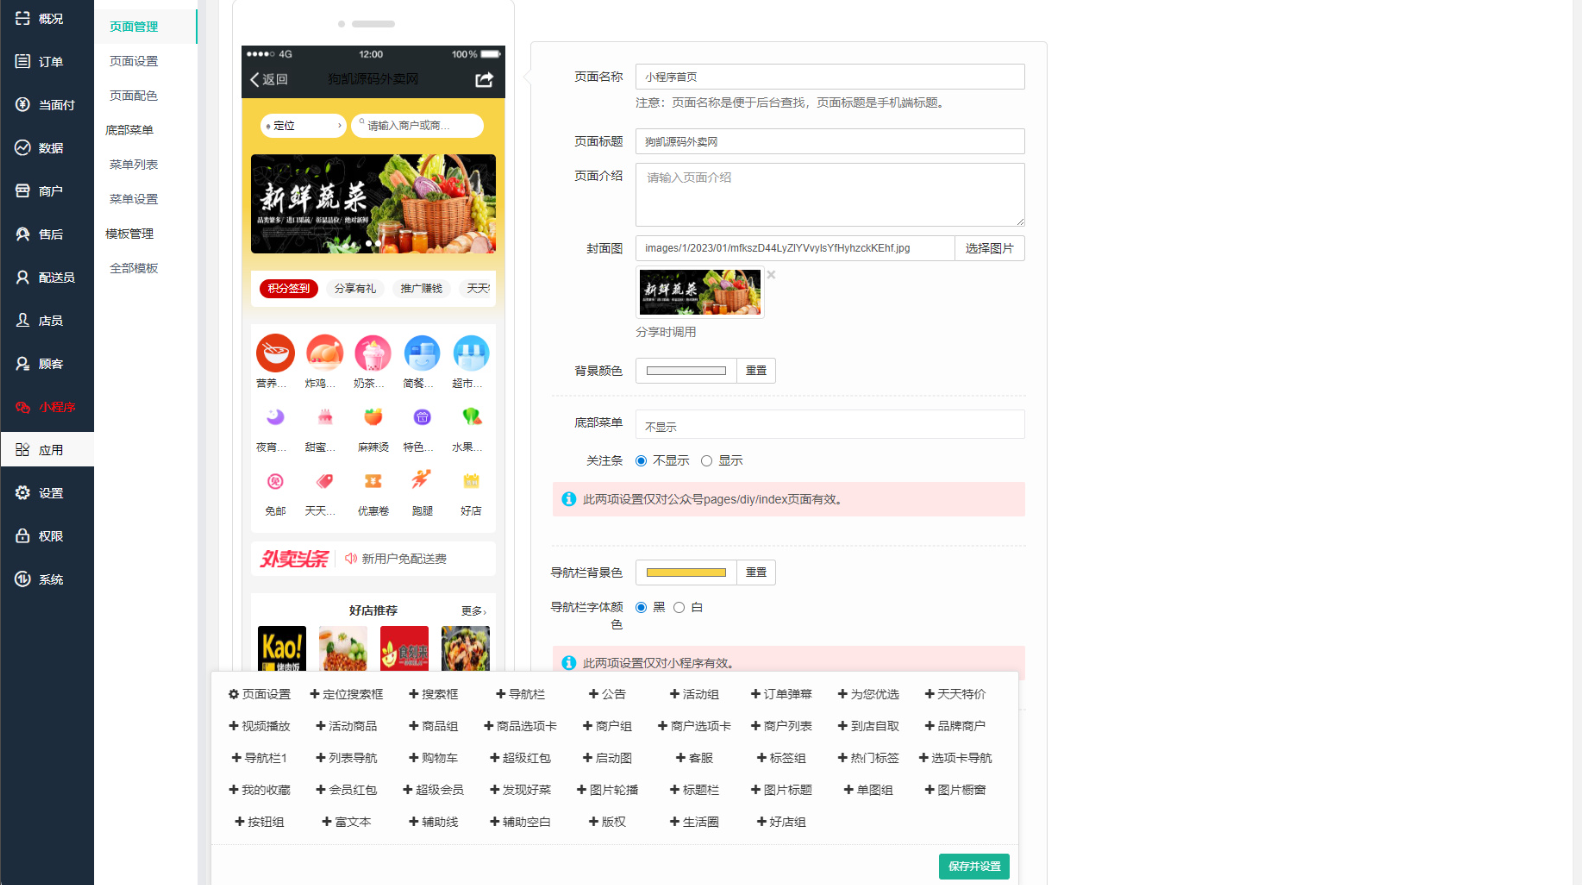
Task: Open 页面配色 in the submenu
Action: [x=134, y=96]
